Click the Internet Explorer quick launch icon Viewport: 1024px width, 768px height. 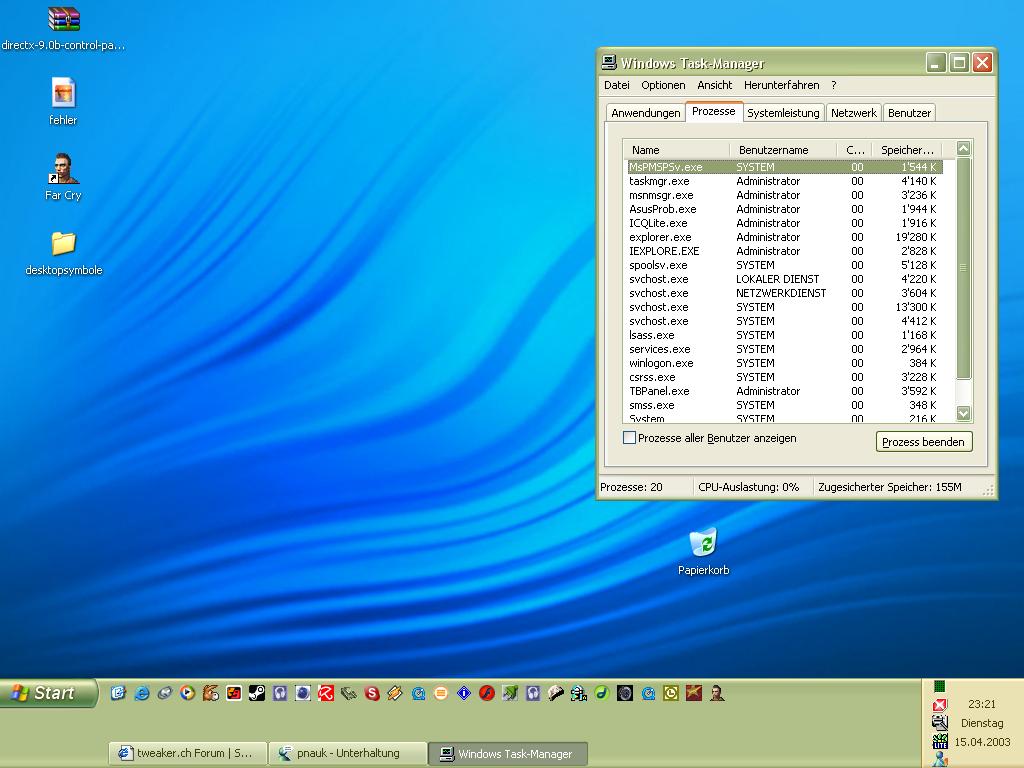pos(142,692)
